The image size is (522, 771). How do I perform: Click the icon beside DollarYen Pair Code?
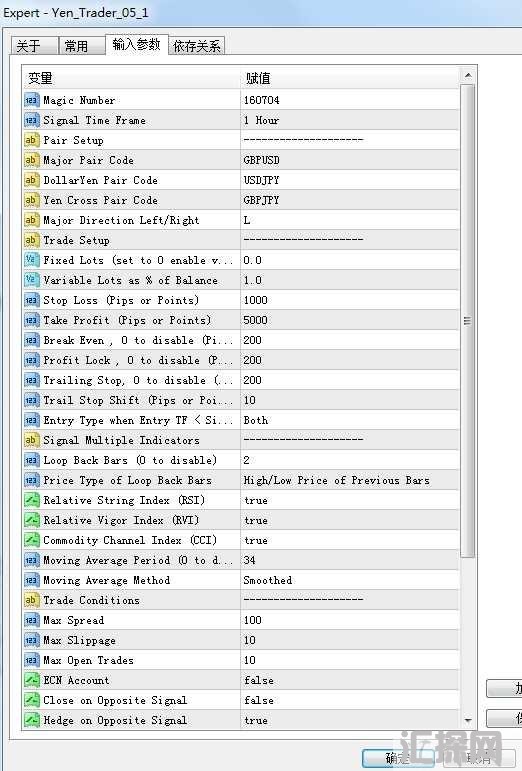(31, 180)
